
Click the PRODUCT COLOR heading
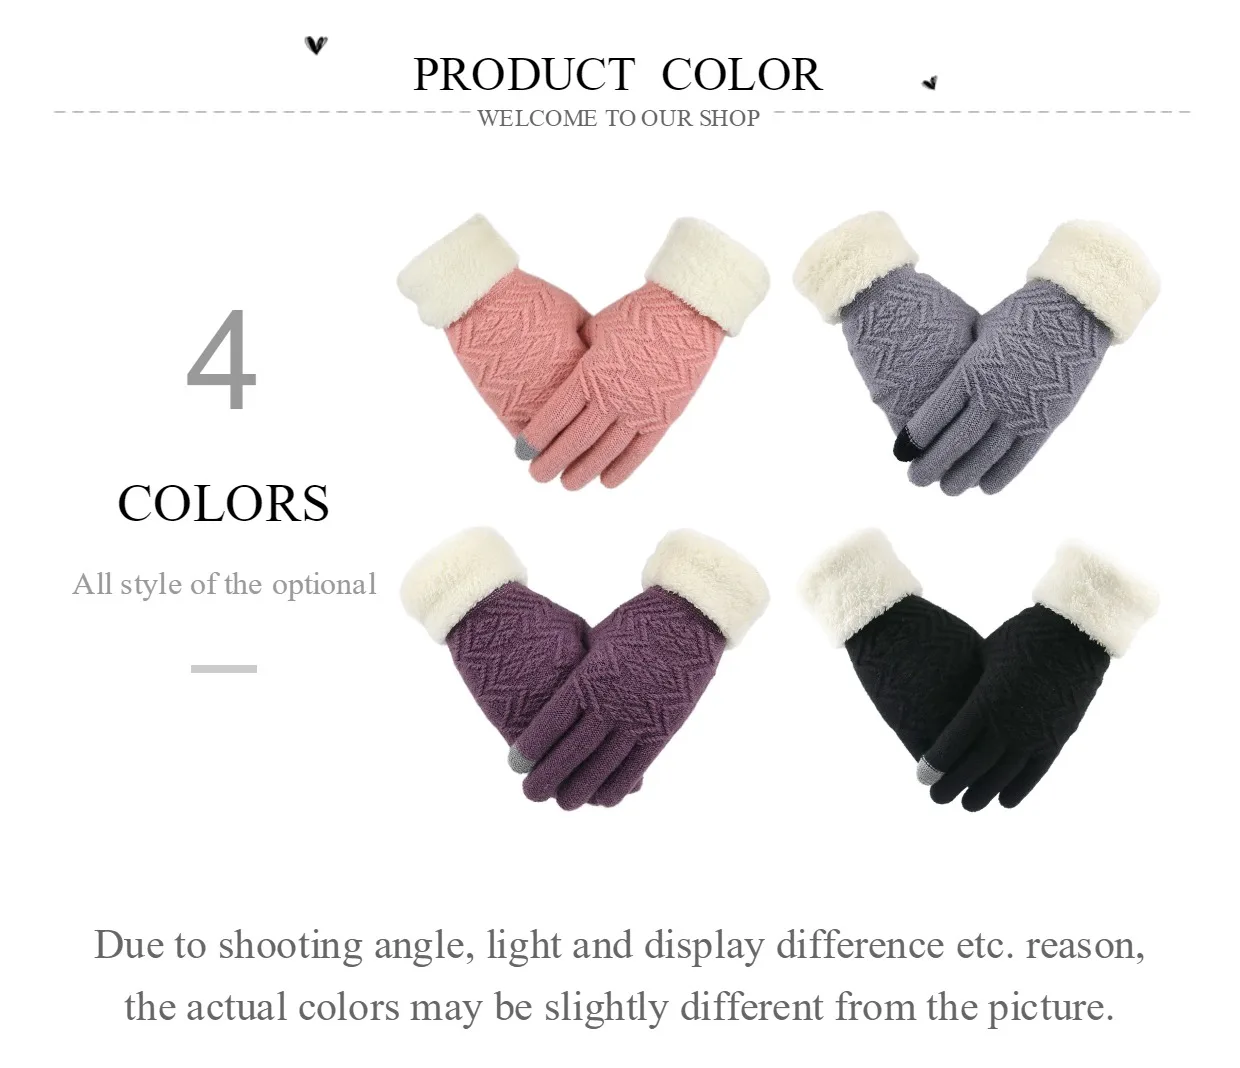618,74
